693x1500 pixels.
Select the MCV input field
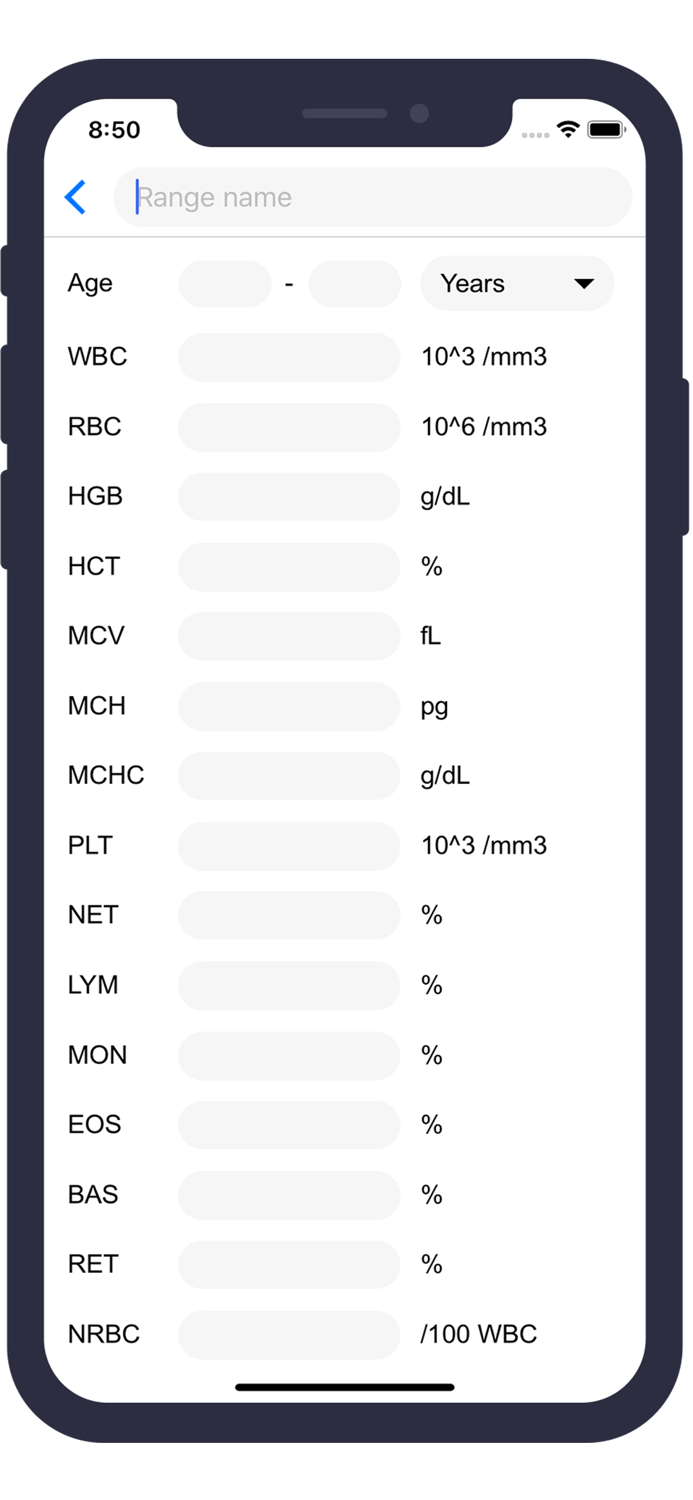288,636
